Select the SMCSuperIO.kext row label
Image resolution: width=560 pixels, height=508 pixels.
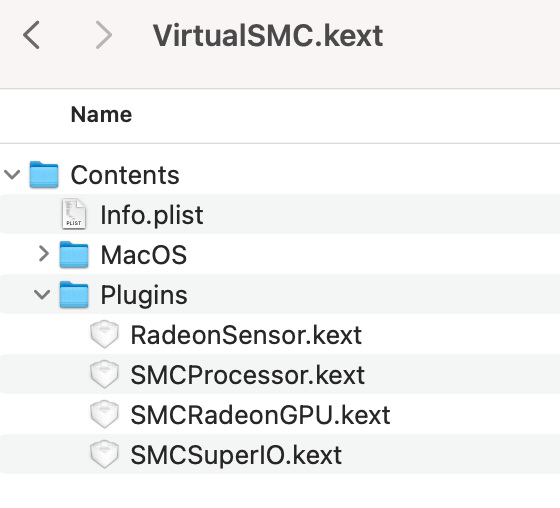(236, 455)
